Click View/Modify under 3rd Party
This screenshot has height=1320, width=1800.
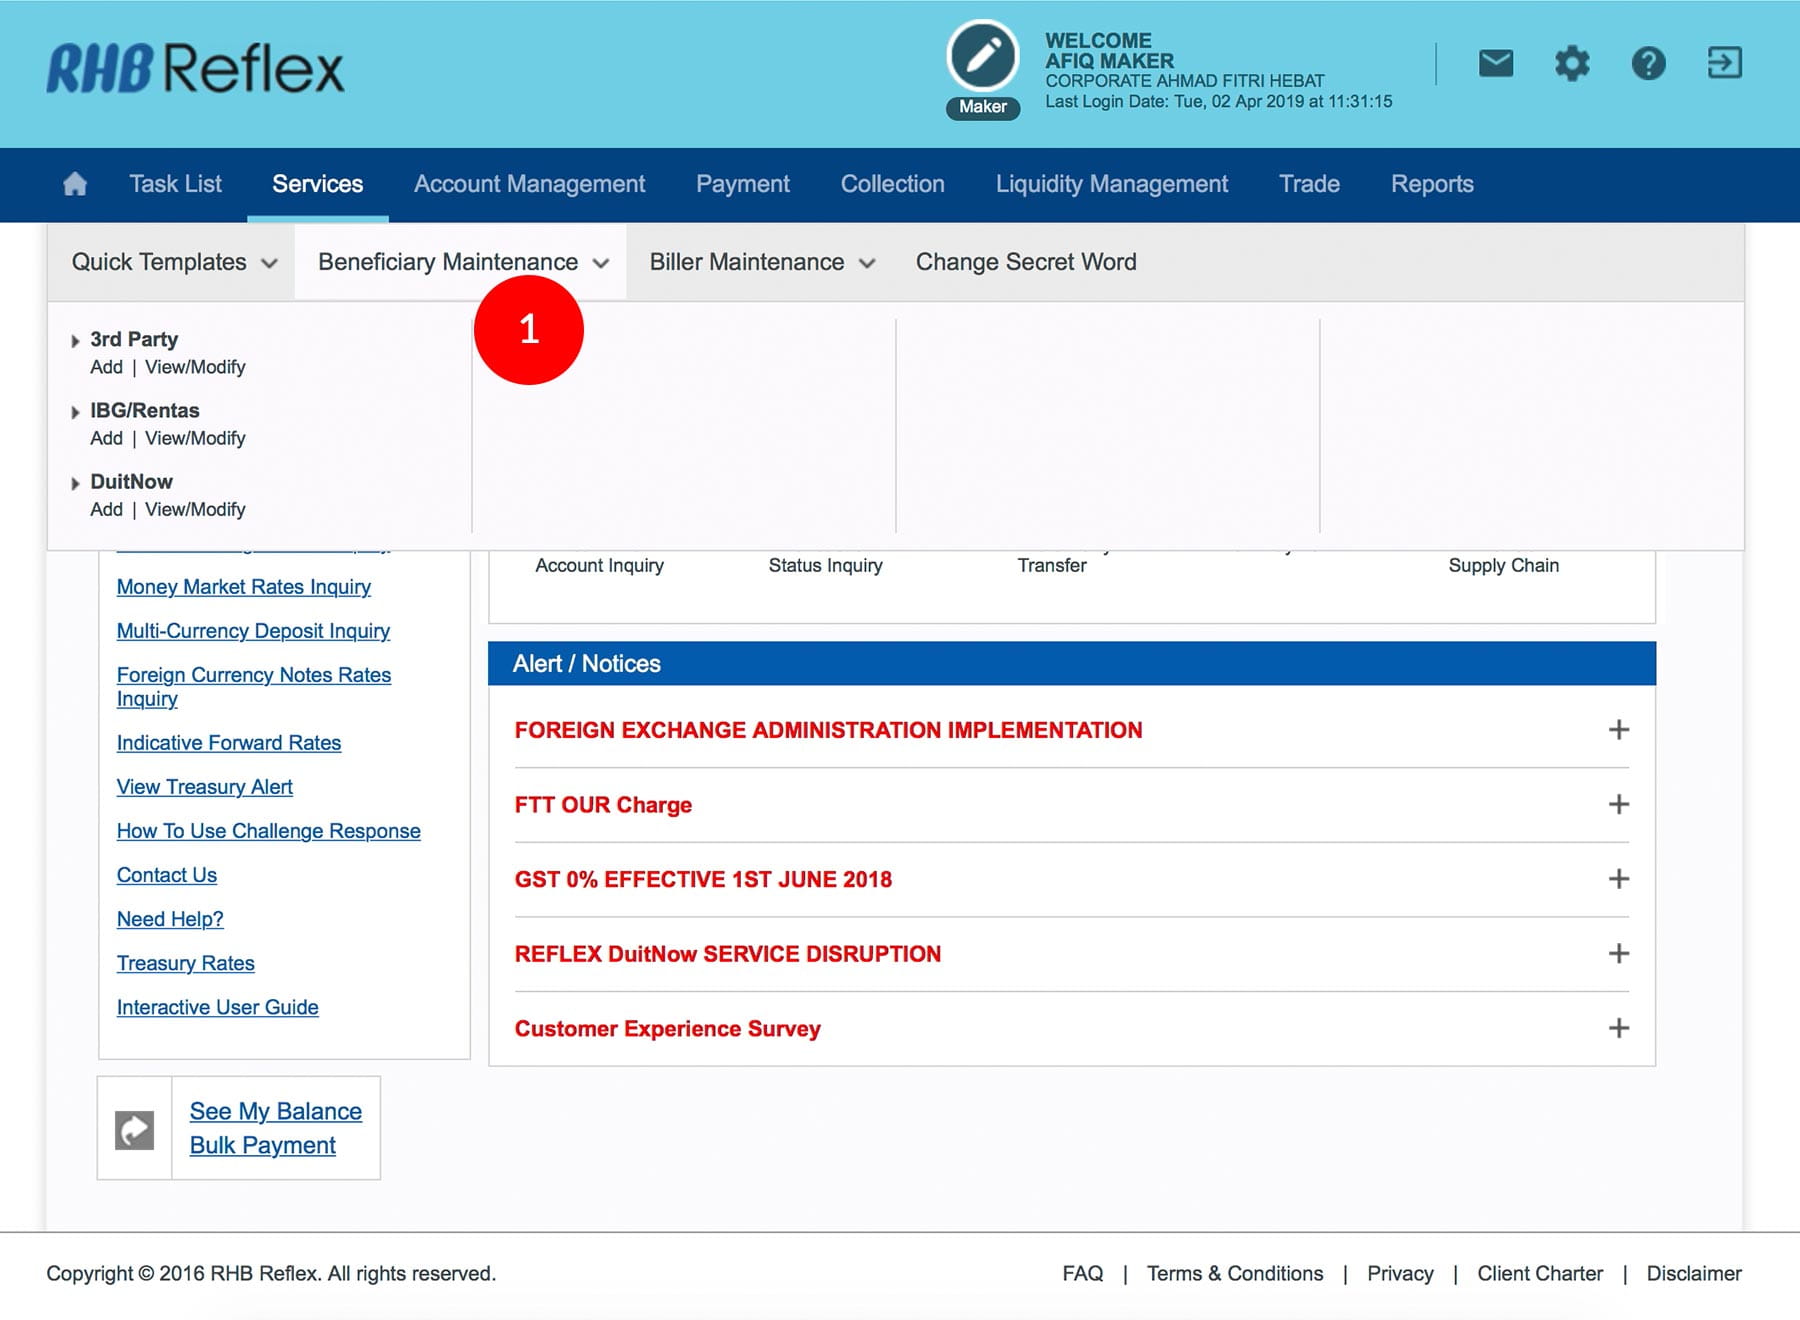(195, 368)
